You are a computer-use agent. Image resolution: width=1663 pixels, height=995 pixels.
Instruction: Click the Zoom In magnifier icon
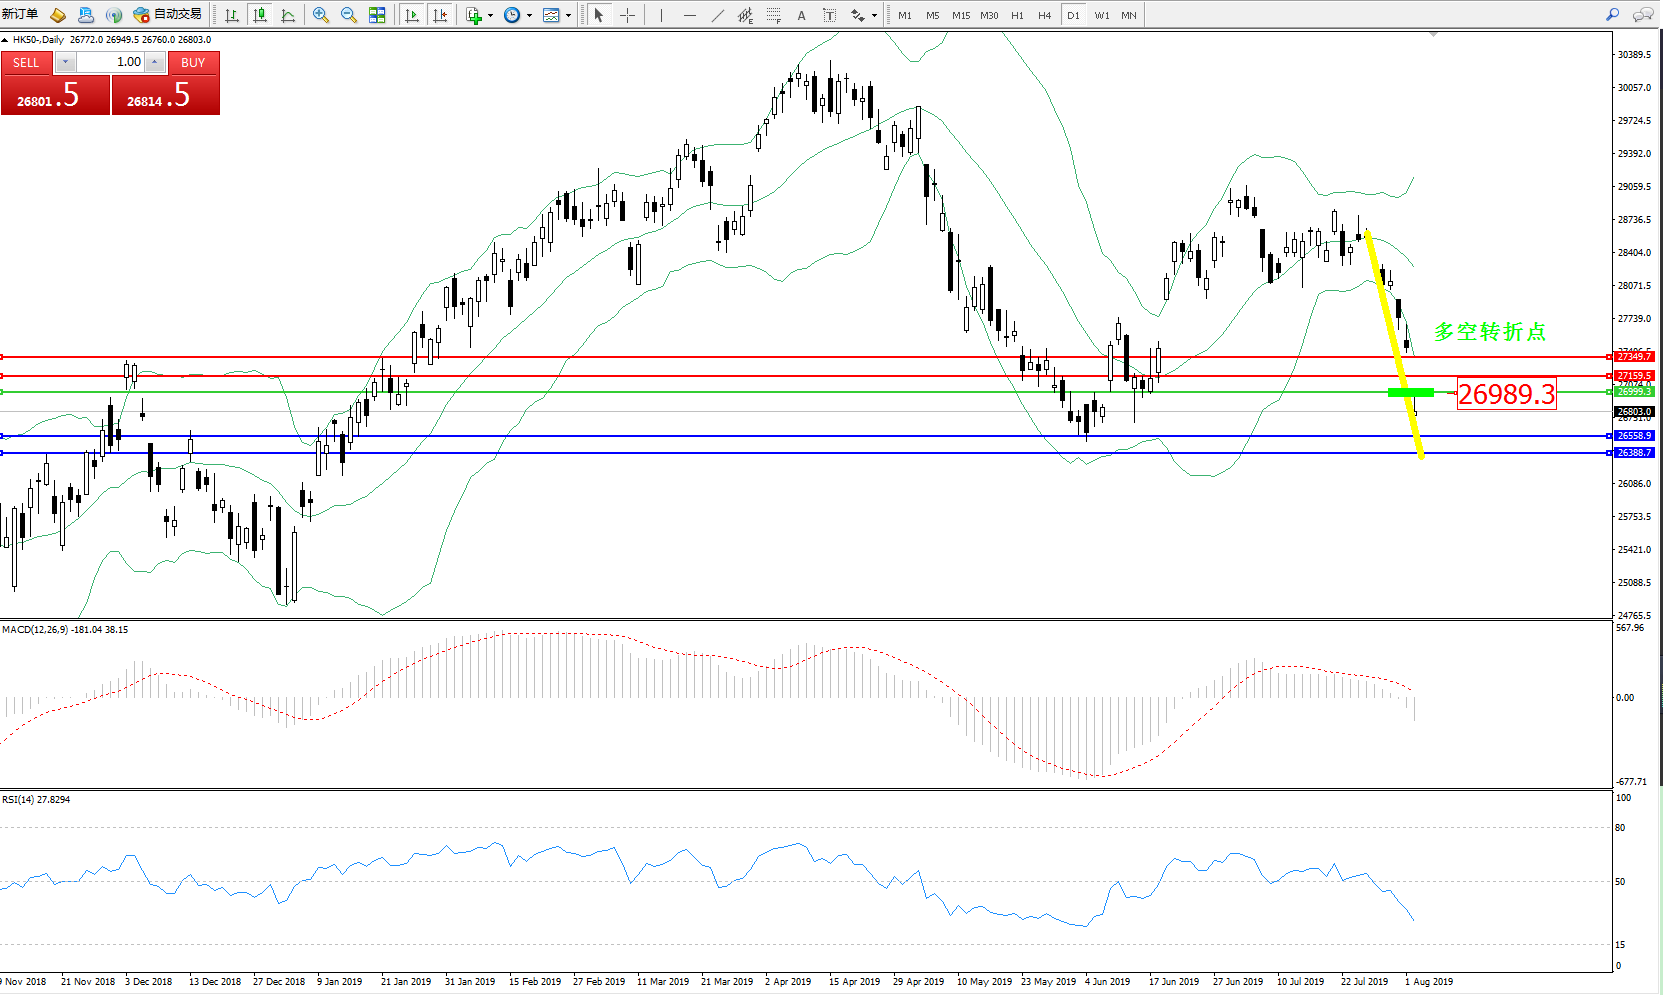coord(321,15)
